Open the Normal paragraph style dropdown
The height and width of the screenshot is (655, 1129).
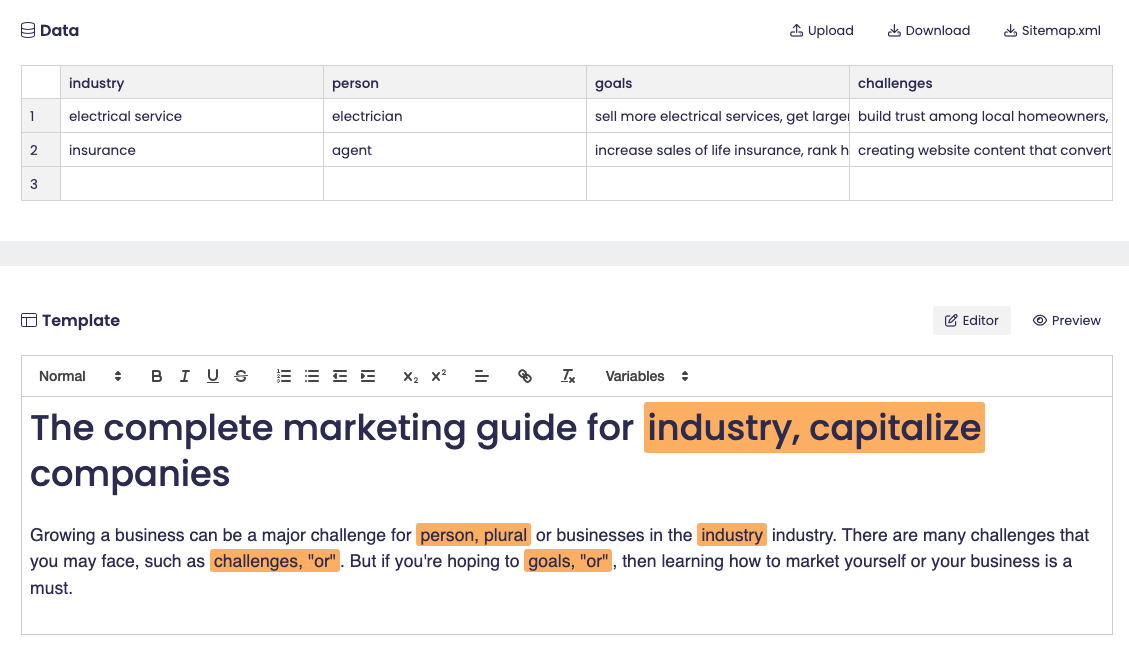tap(80, 376)
